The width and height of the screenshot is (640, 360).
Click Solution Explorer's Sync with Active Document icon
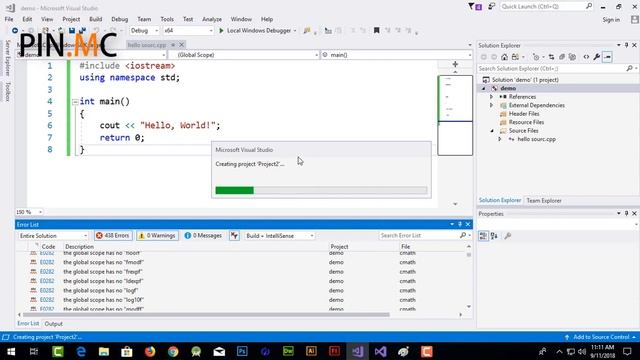click(x=551, y=57)
